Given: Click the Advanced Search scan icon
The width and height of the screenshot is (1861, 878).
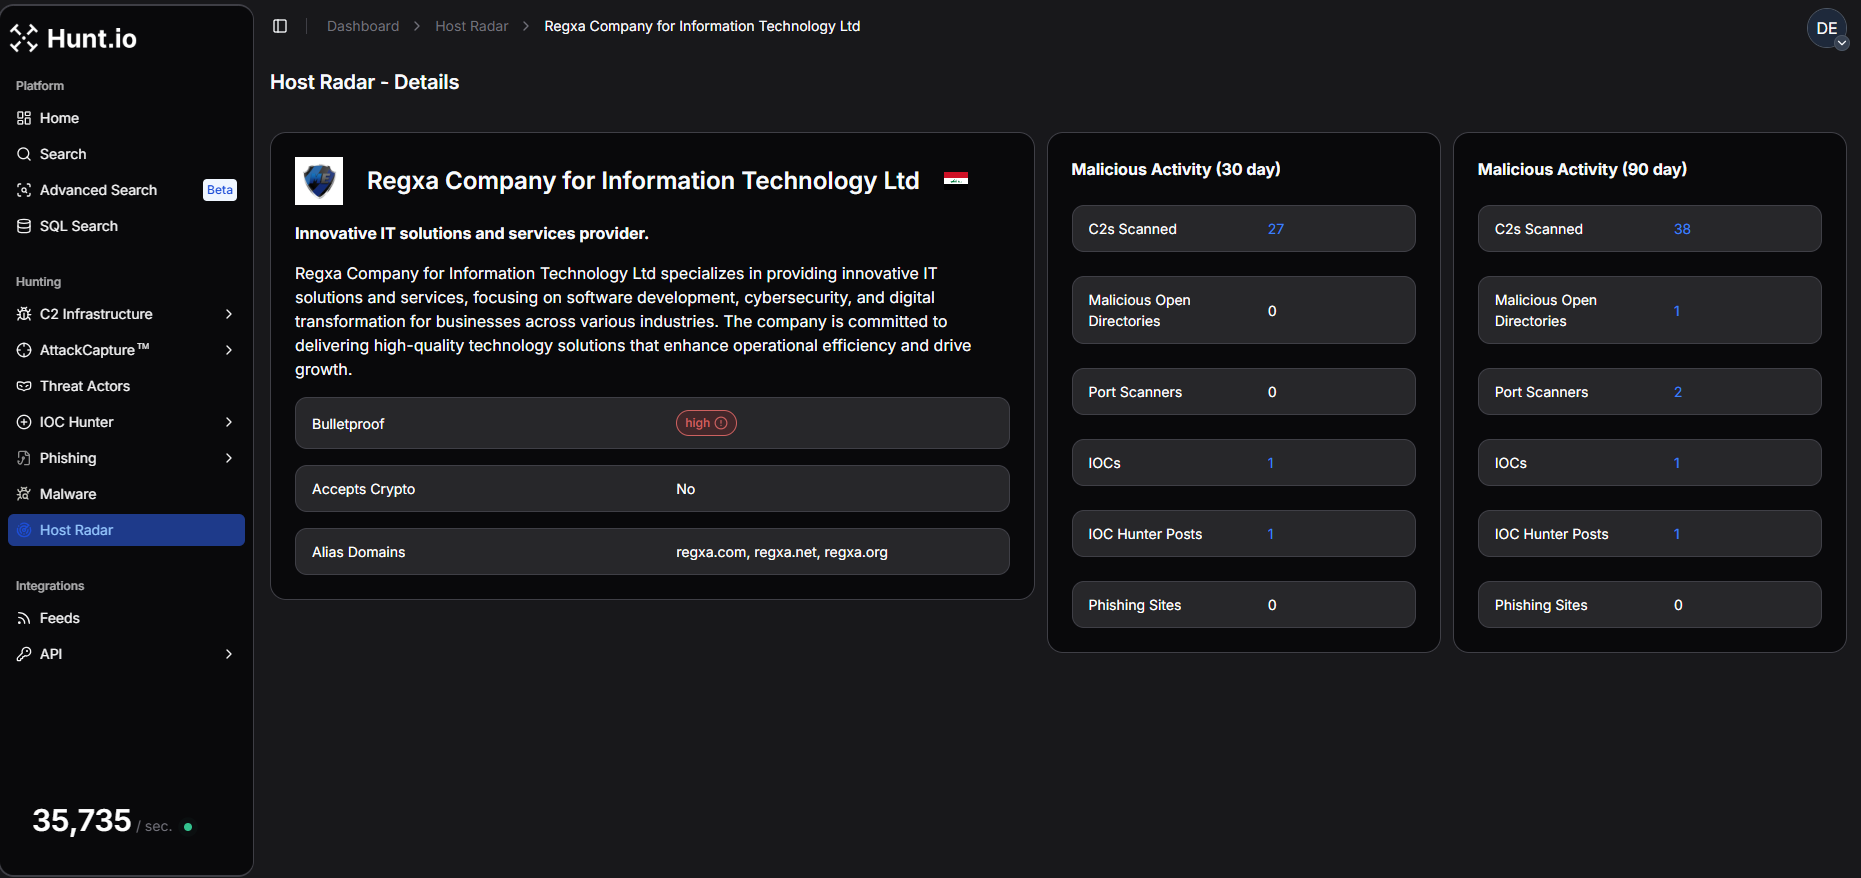Looking at the screenshot, I should [24, 190].
